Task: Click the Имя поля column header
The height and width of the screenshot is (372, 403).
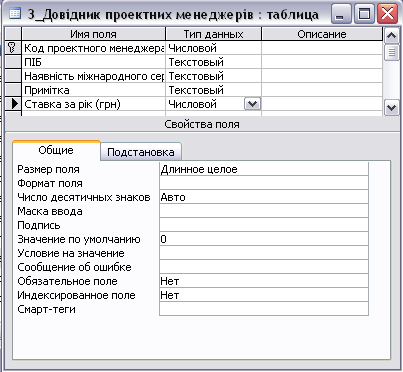Action: tap(94, 34)
